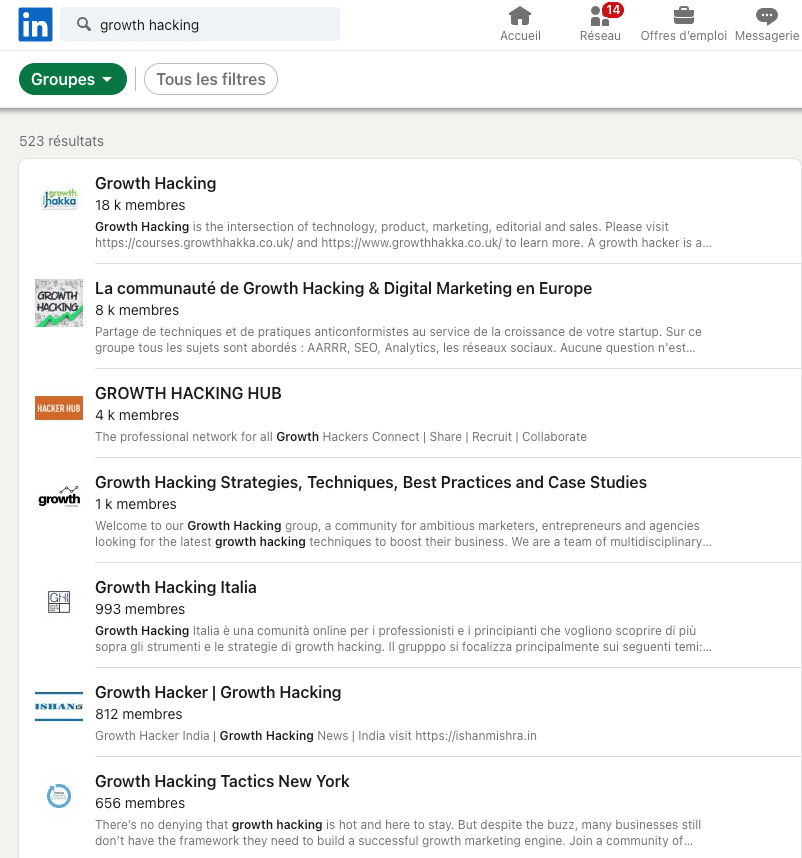
Task: Click the growth hacking search field
Action: coord(200,24)
